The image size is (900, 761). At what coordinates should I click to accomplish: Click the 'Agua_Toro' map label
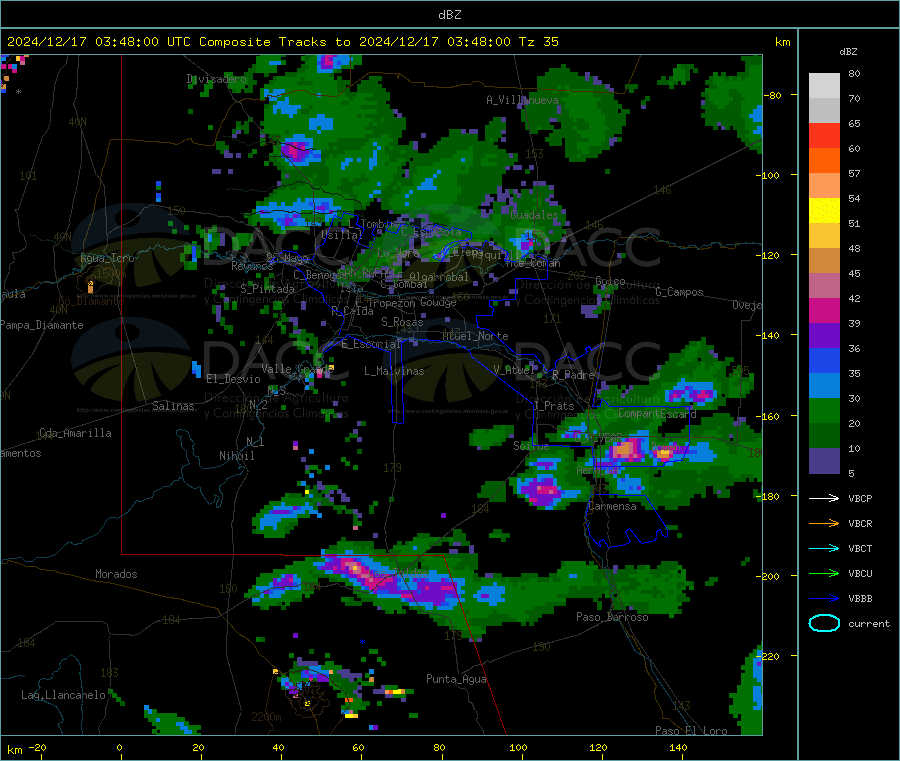pyautogui.click(x=107, y=258)
